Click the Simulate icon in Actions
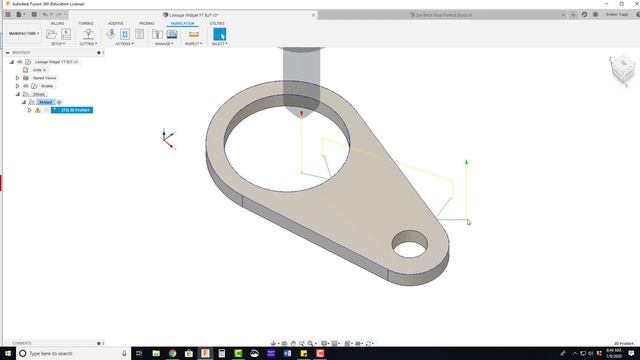 [x=111, y=34]
